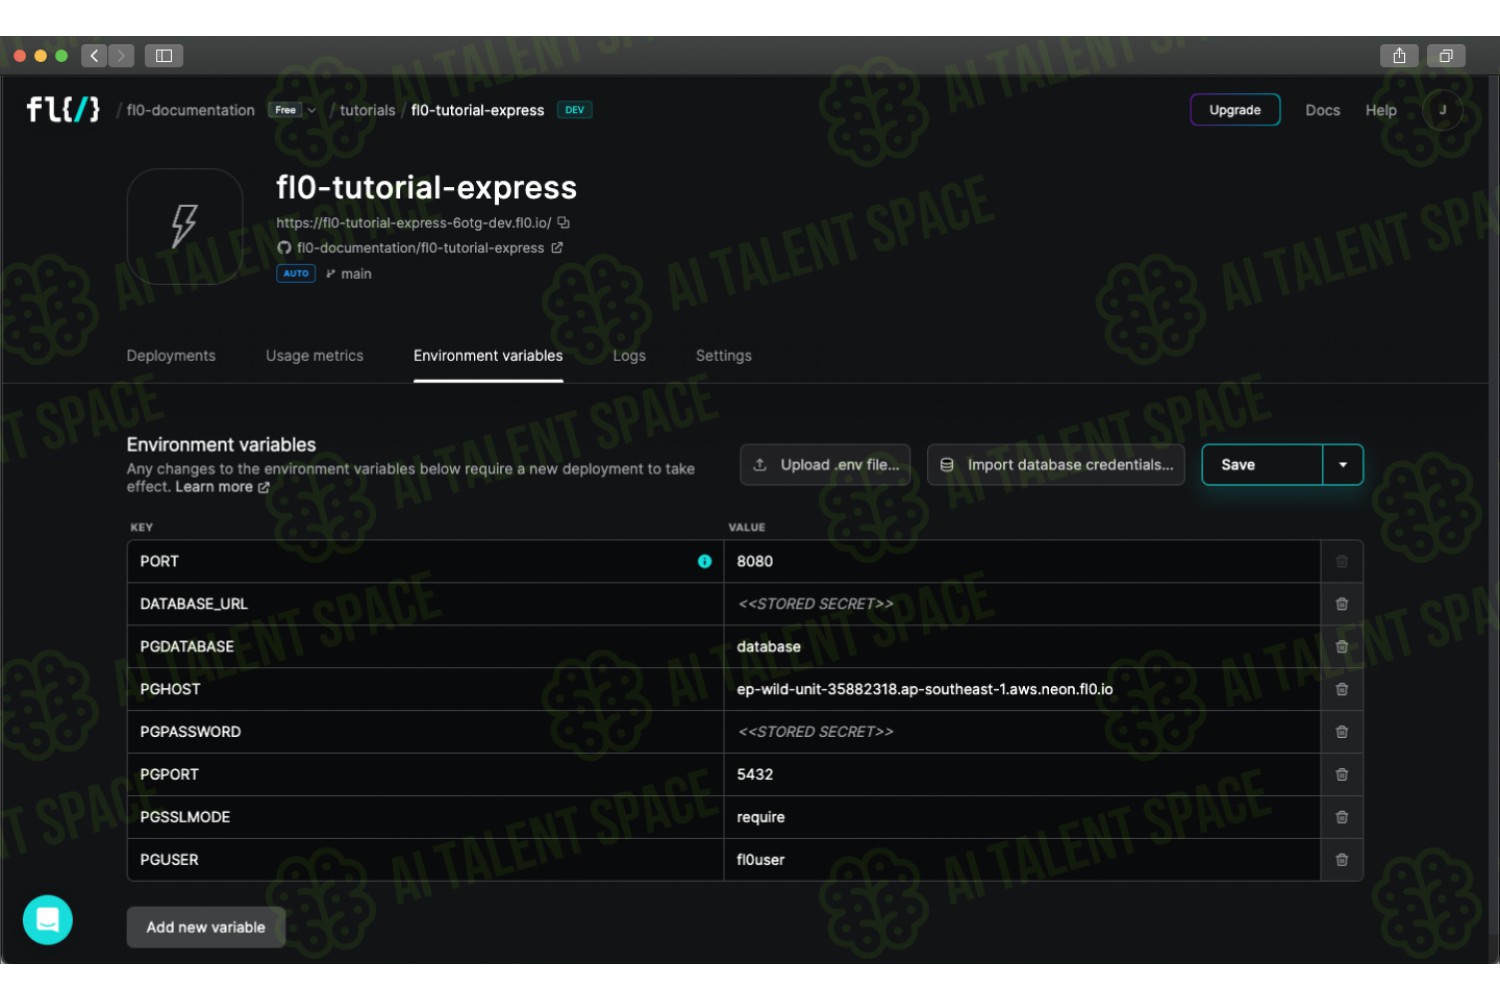This screenshot has height=1000, width=1500.
Task: Click Add new variable button
Action: click(206, 927)
